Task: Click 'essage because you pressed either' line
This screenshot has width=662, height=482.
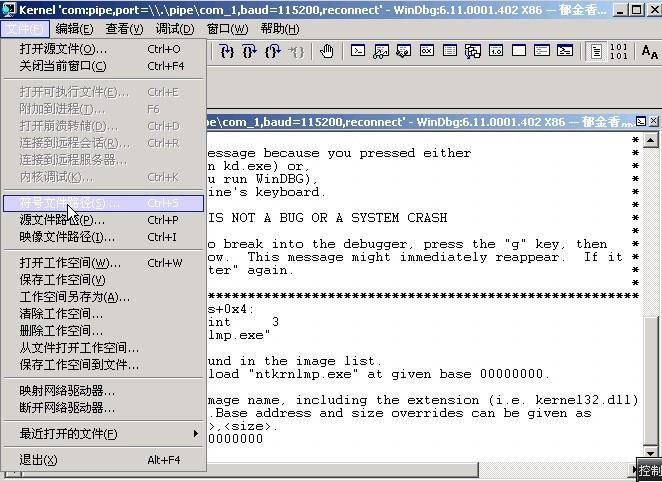Action: 339,153
